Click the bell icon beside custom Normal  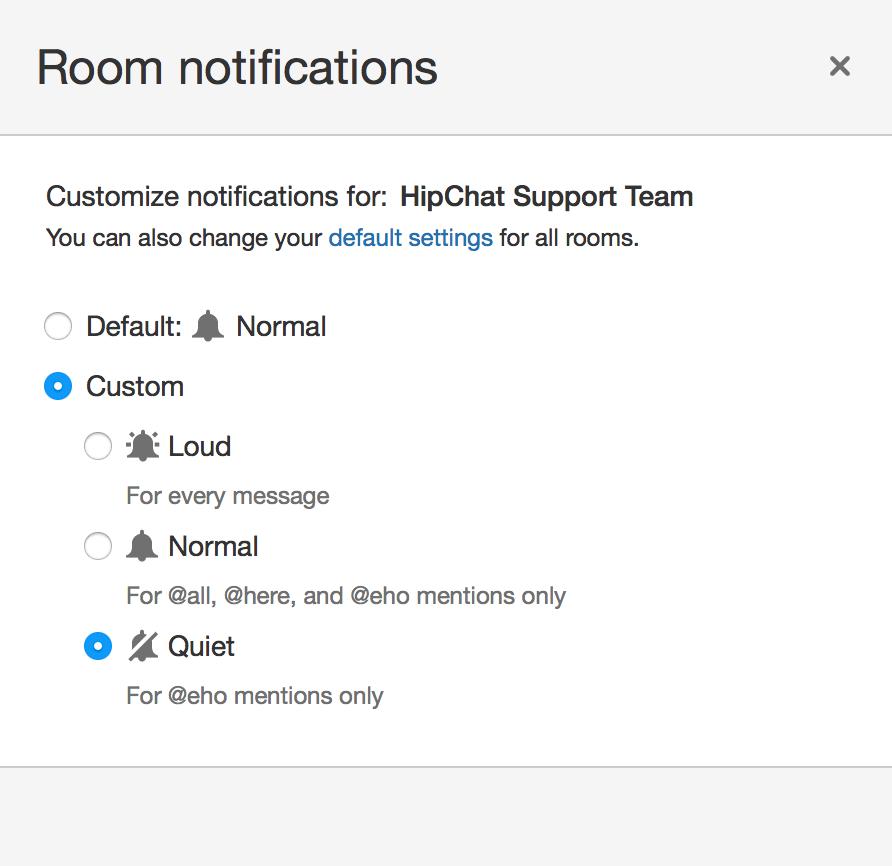142,546
